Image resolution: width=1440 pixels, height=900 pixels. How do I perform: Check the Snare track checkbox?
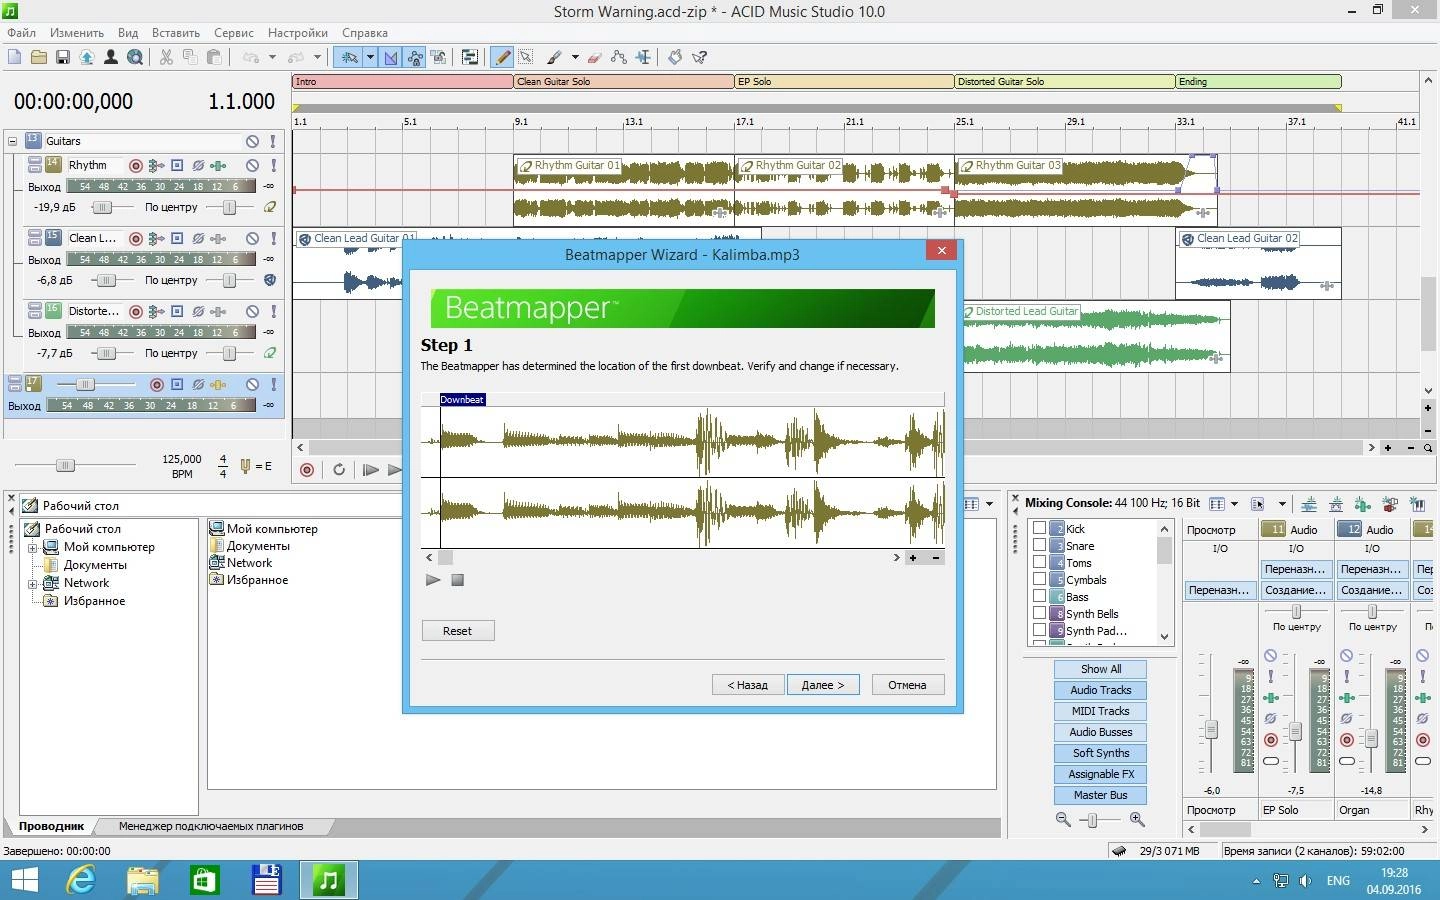[1039, 545]
